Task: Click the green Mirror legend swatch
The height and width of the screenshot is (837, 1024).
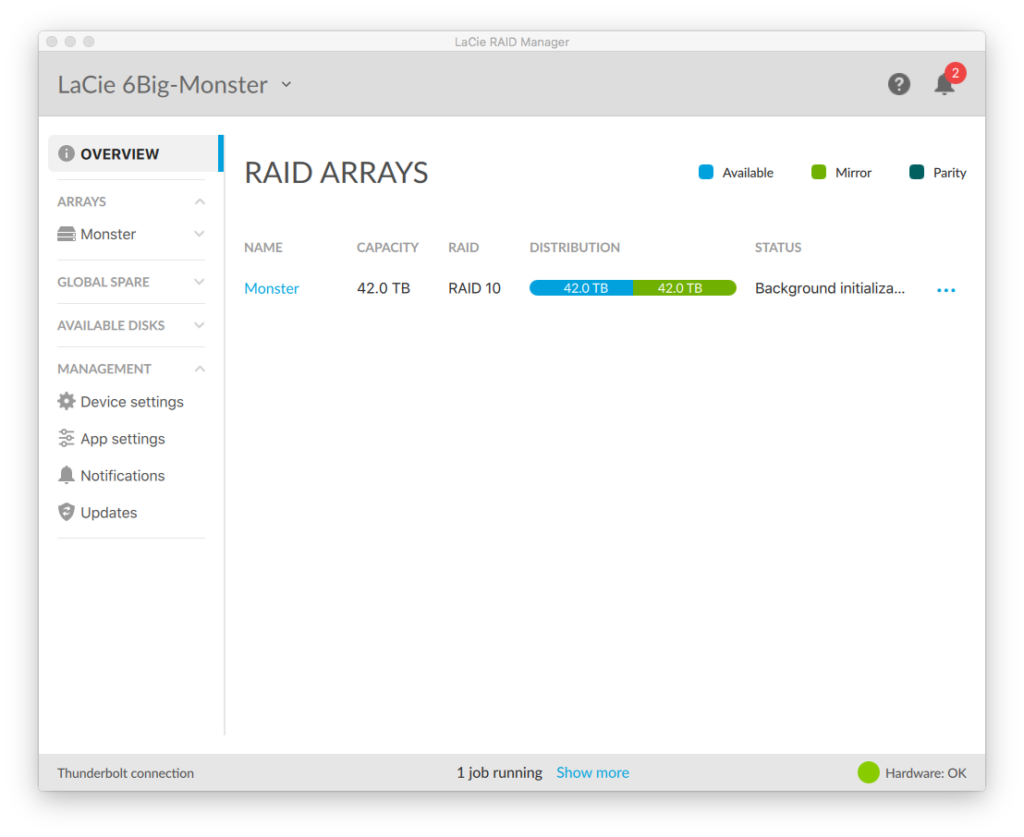Action: click(818, 172)
